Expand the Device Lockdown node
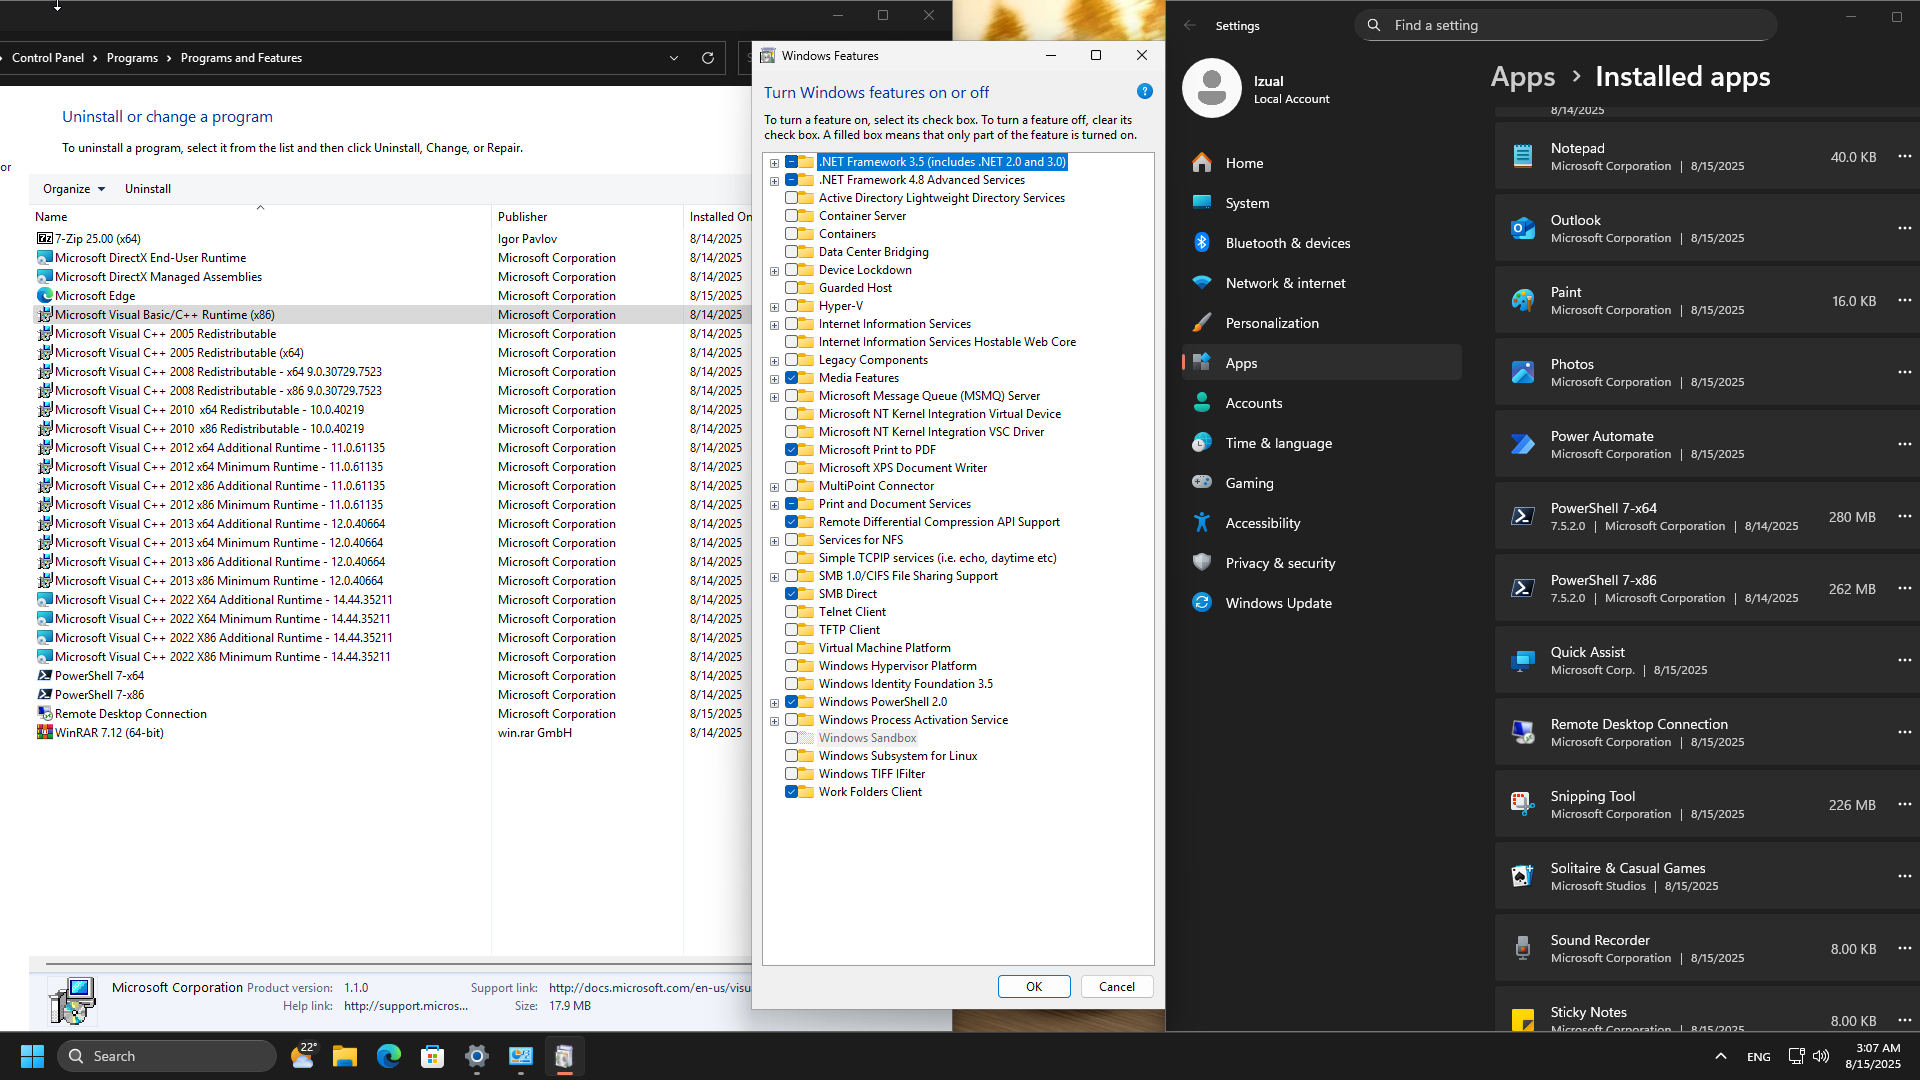 click(x=774, y=271)
